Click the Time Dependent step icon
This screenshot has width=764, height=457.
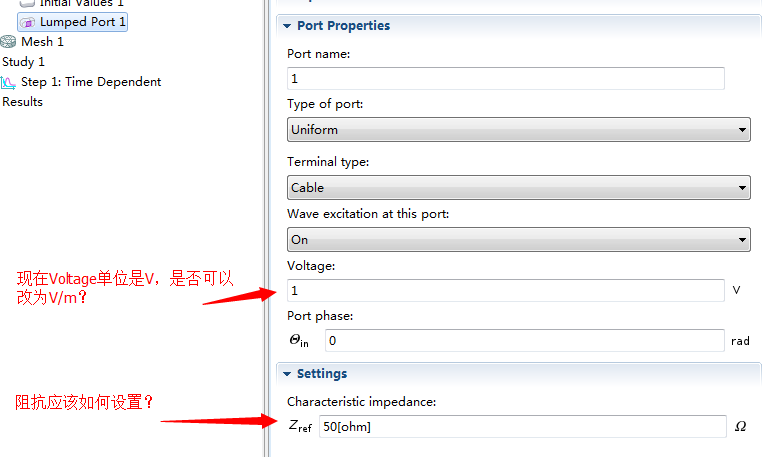(x=9, y=82)
